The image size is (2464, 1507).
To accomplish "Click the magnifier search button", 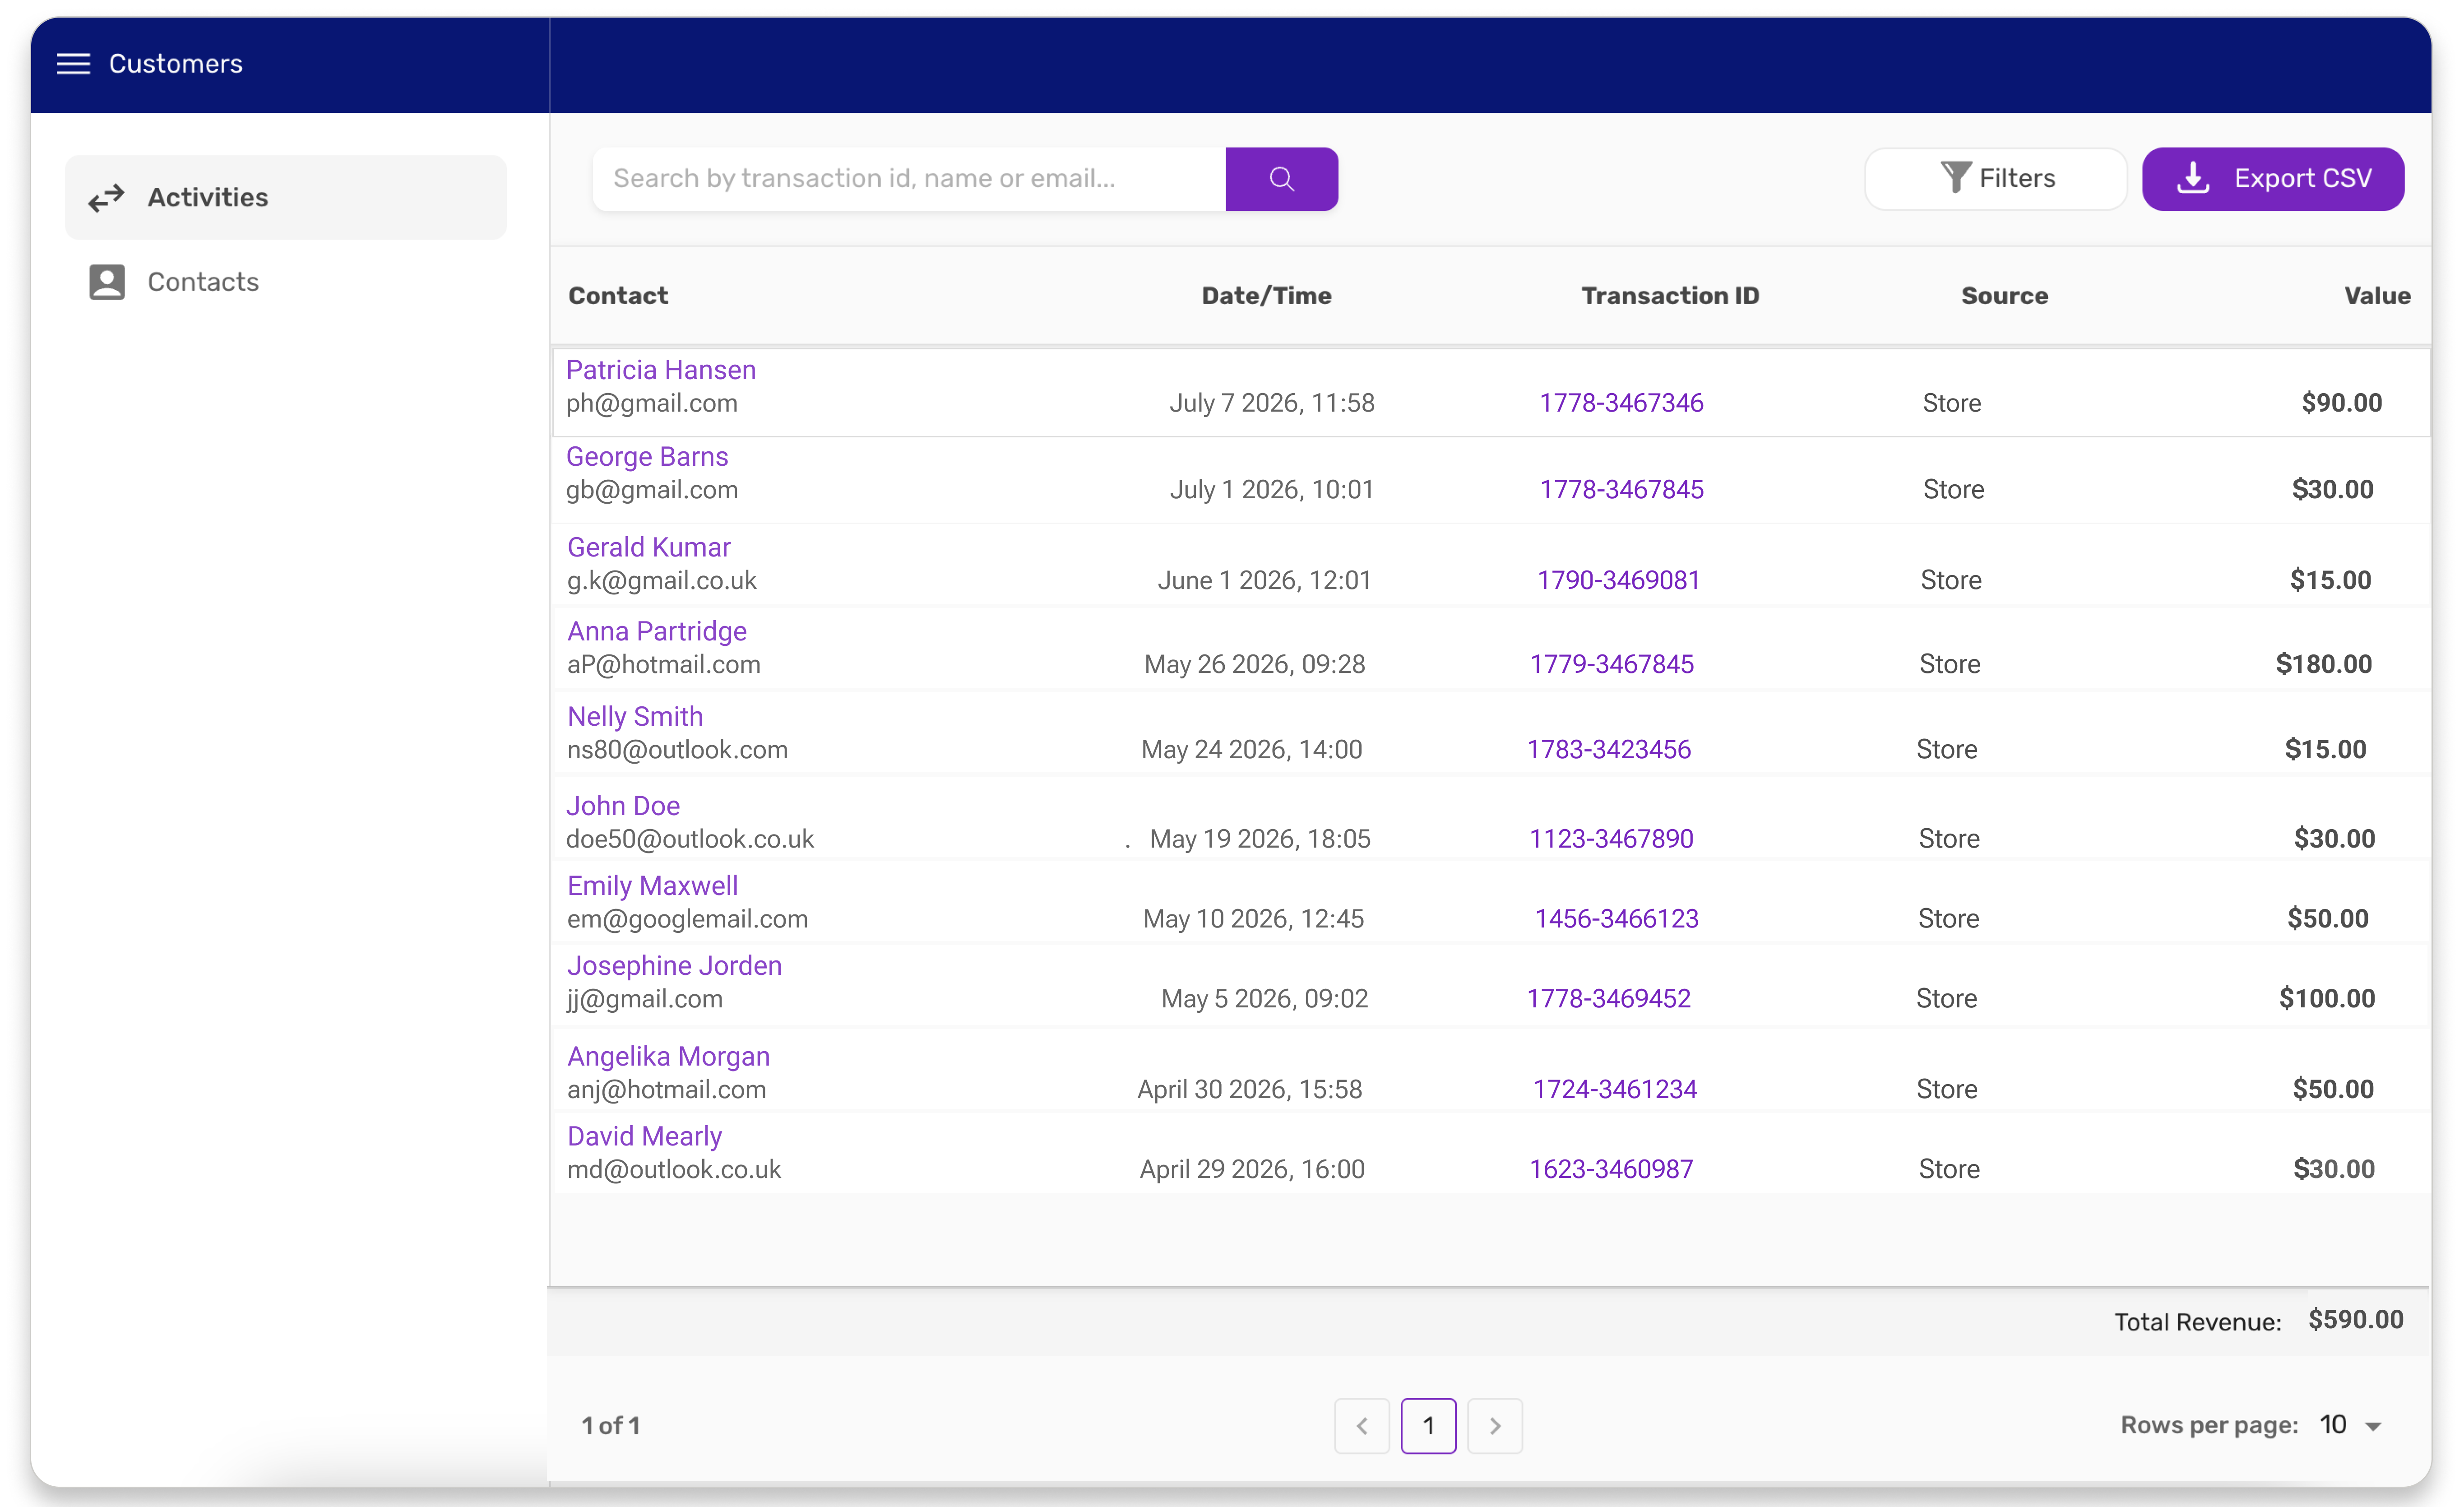I will (x=1281, y=179).
